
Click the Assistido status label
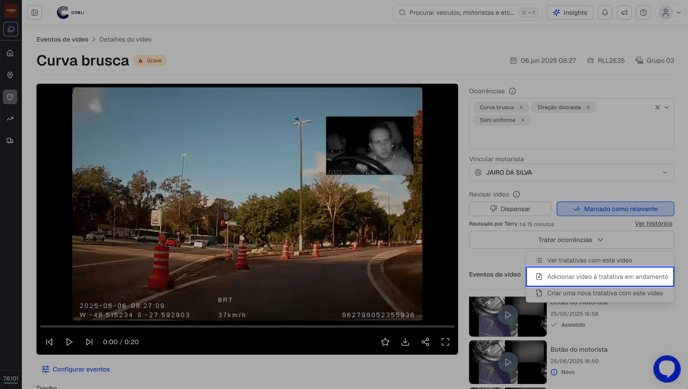[x=573, y=325]
